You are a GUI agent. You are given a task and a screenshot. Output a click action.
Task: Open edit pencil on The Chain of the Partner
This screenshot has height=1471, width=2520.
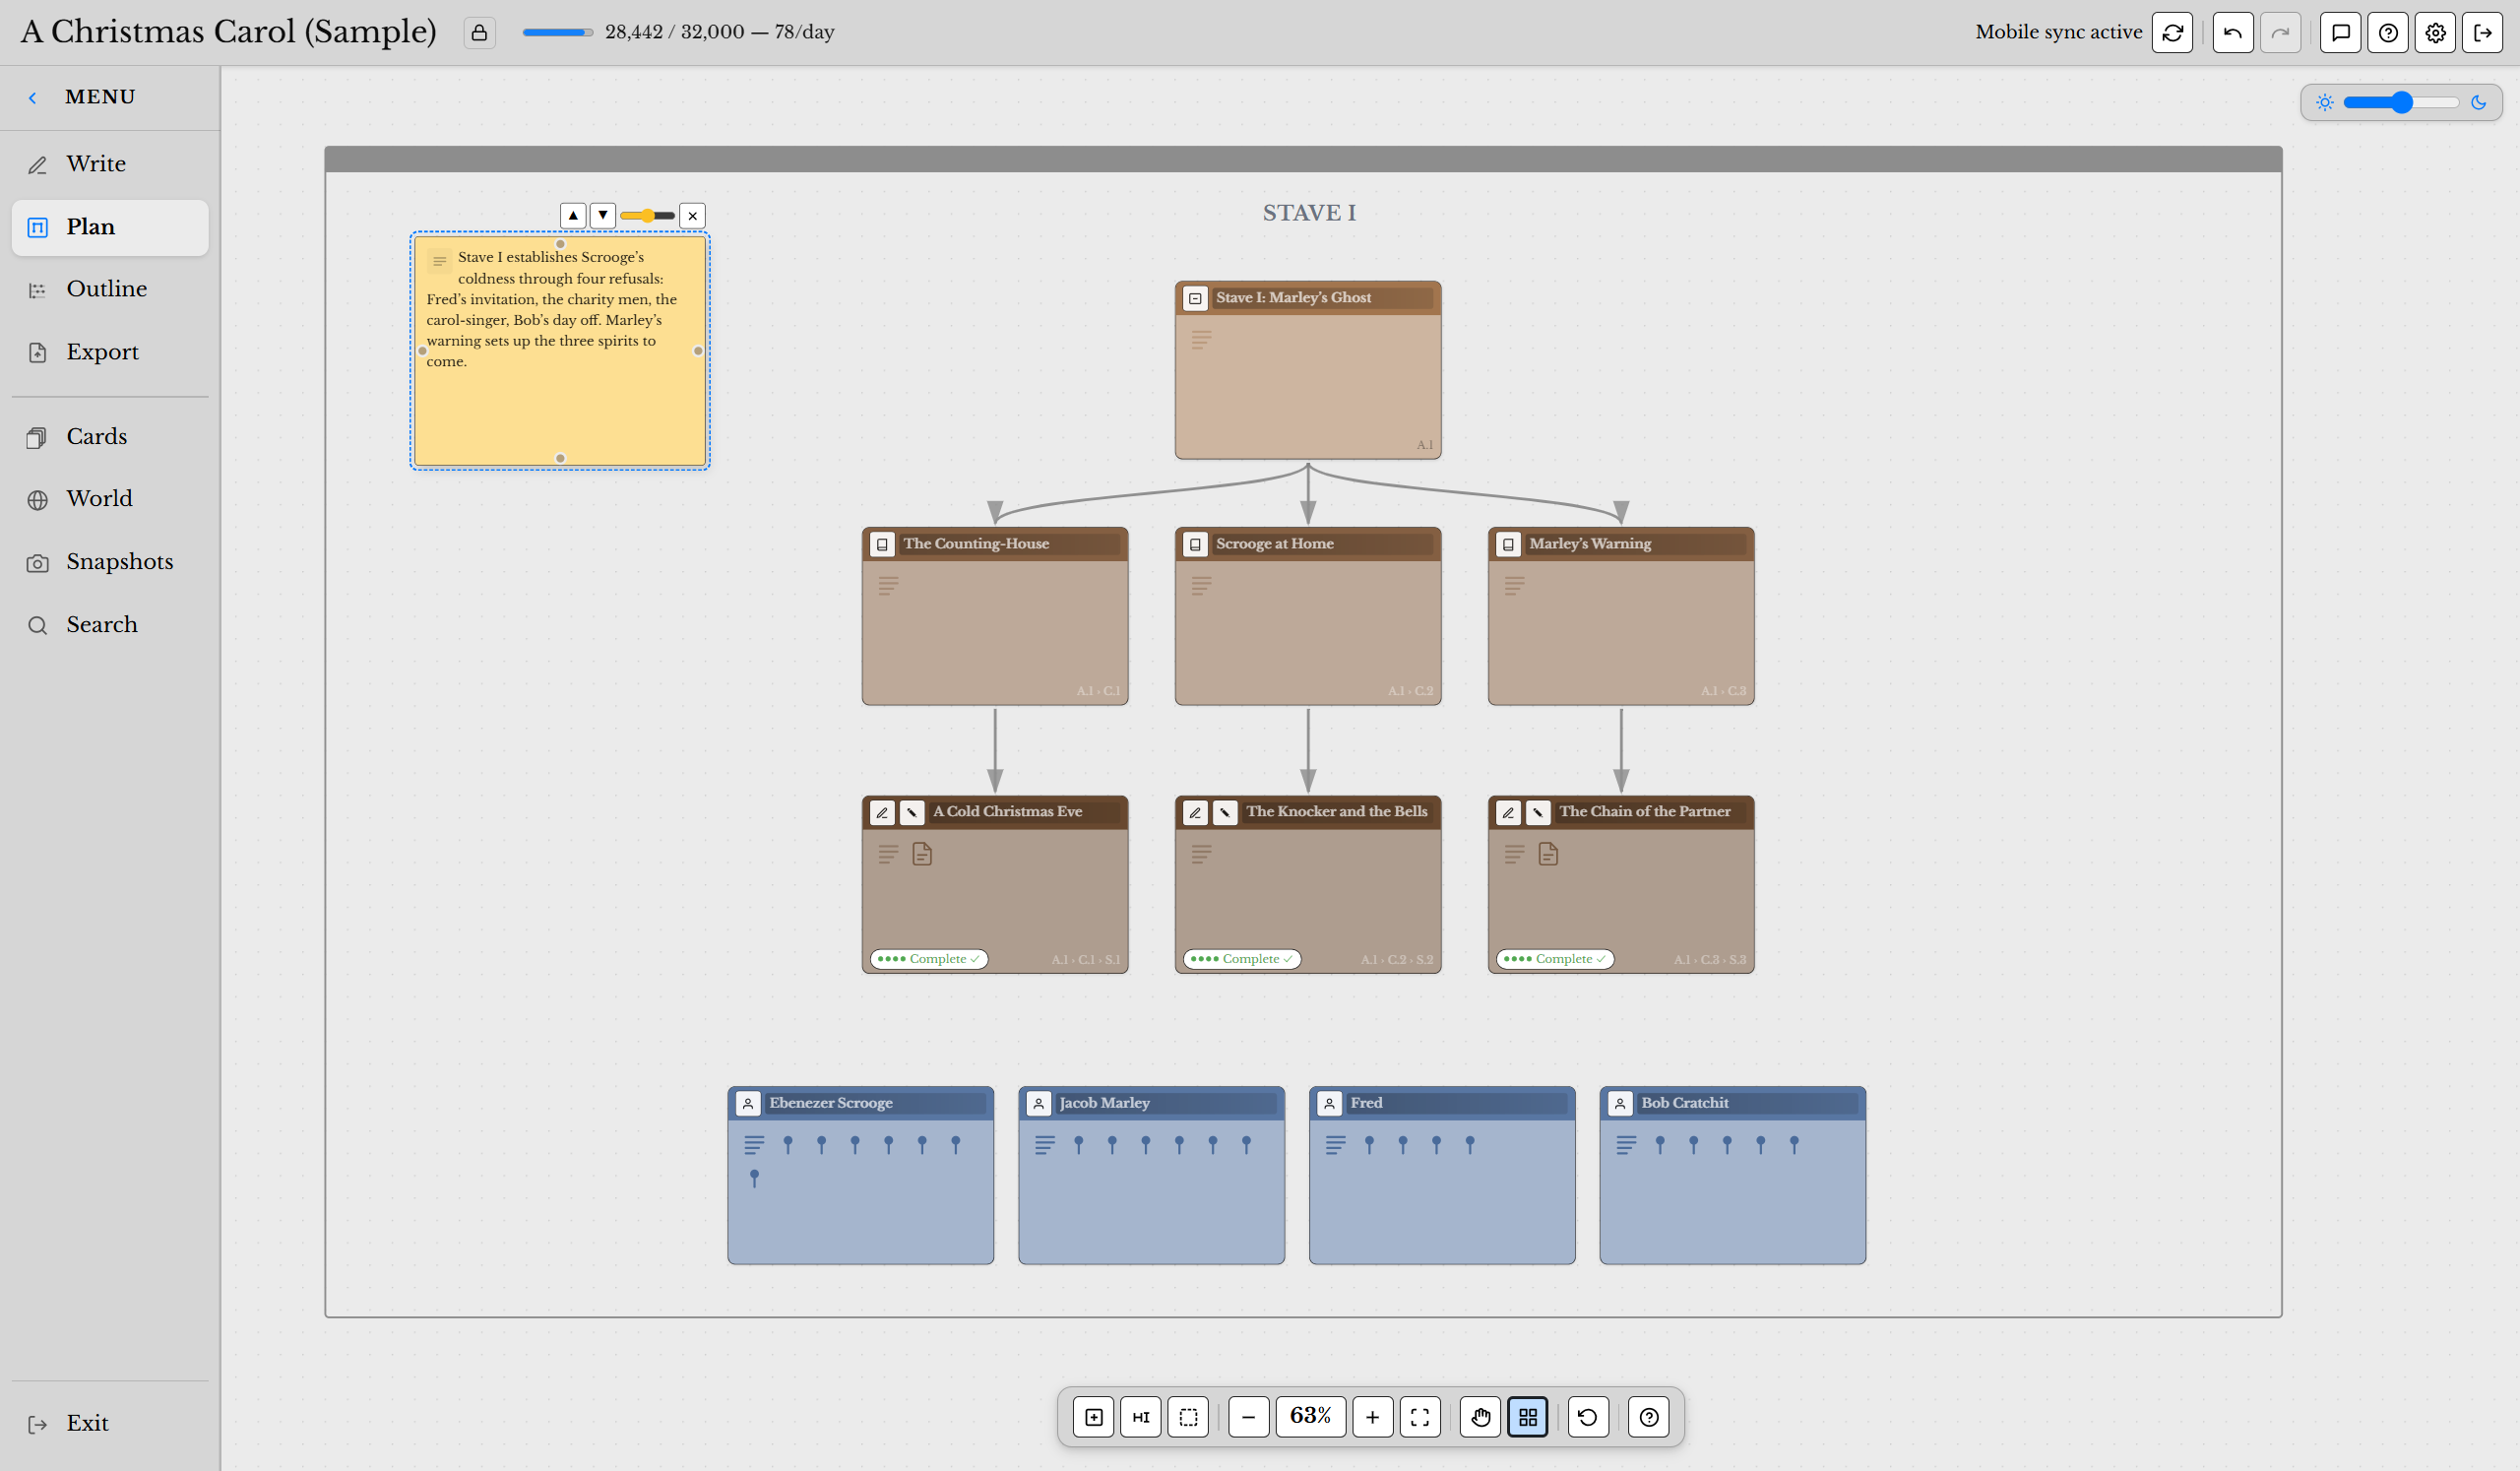tap(1508, 812)
